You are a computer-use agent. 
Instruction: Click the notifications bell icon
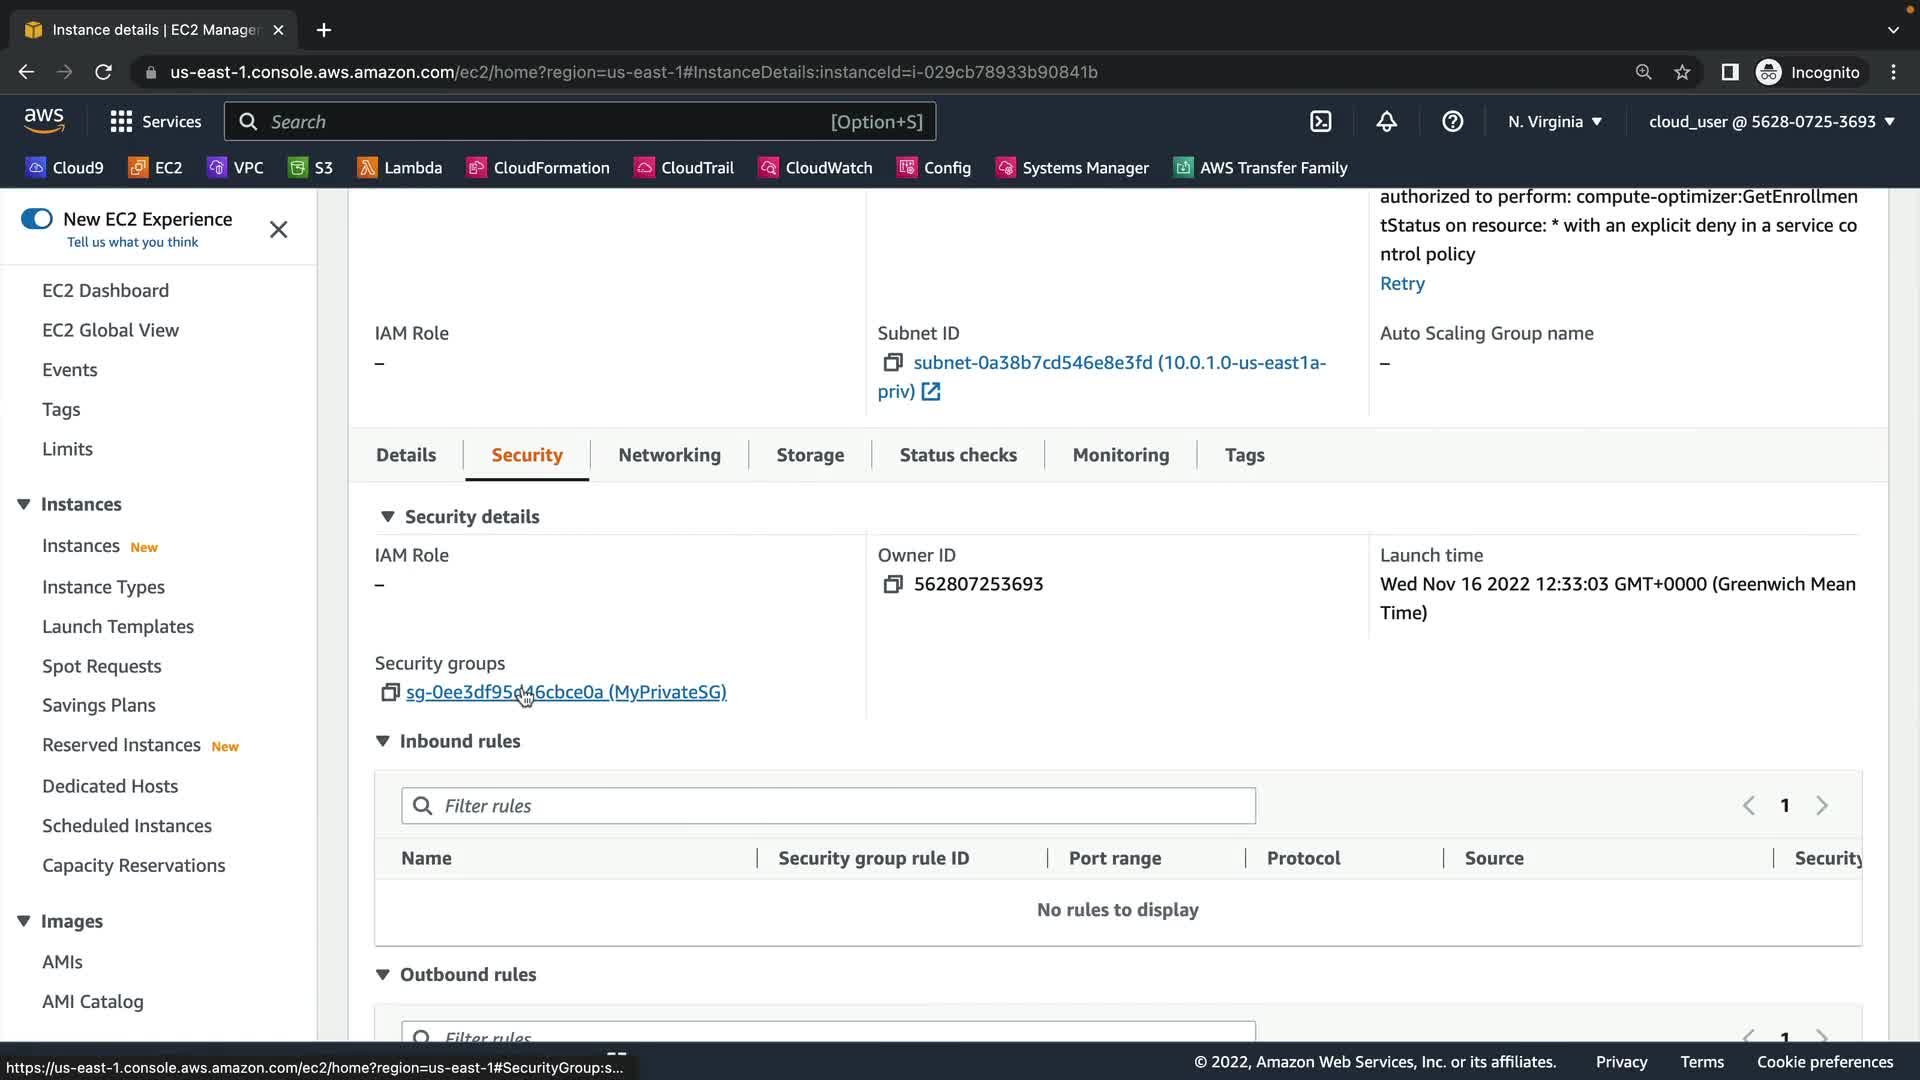[x=1386, y=122]
